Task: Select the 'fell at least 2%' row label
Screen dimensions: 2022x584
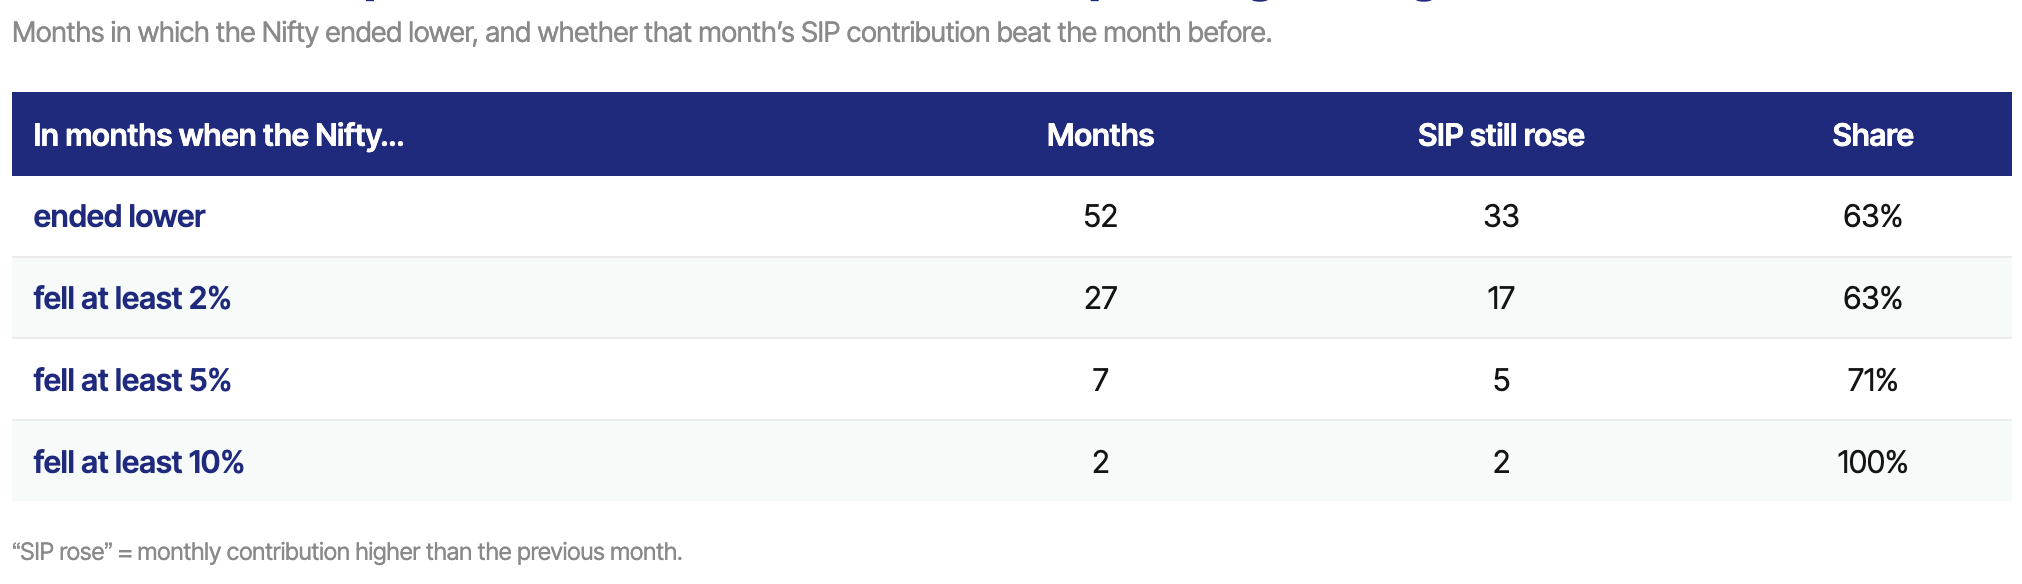Action: point(132,298)
